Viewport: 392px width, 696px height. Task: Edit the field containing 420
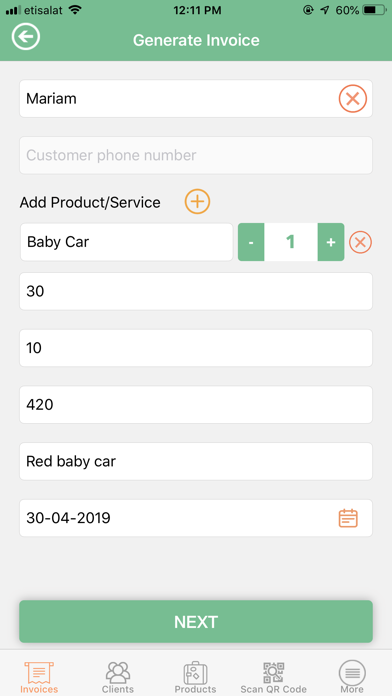tap(196, 404)
